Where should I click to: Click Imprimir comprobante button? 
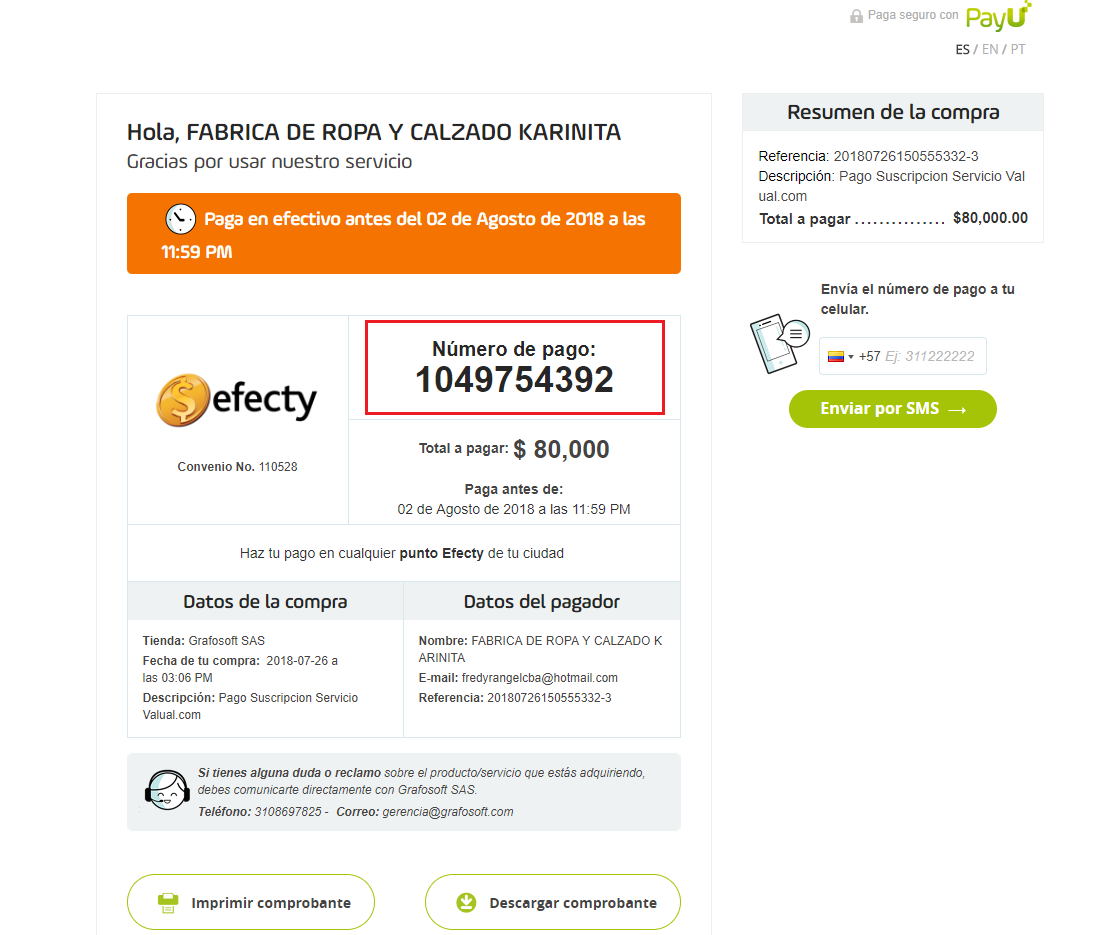pyautogui.click(x=251, y=902)
